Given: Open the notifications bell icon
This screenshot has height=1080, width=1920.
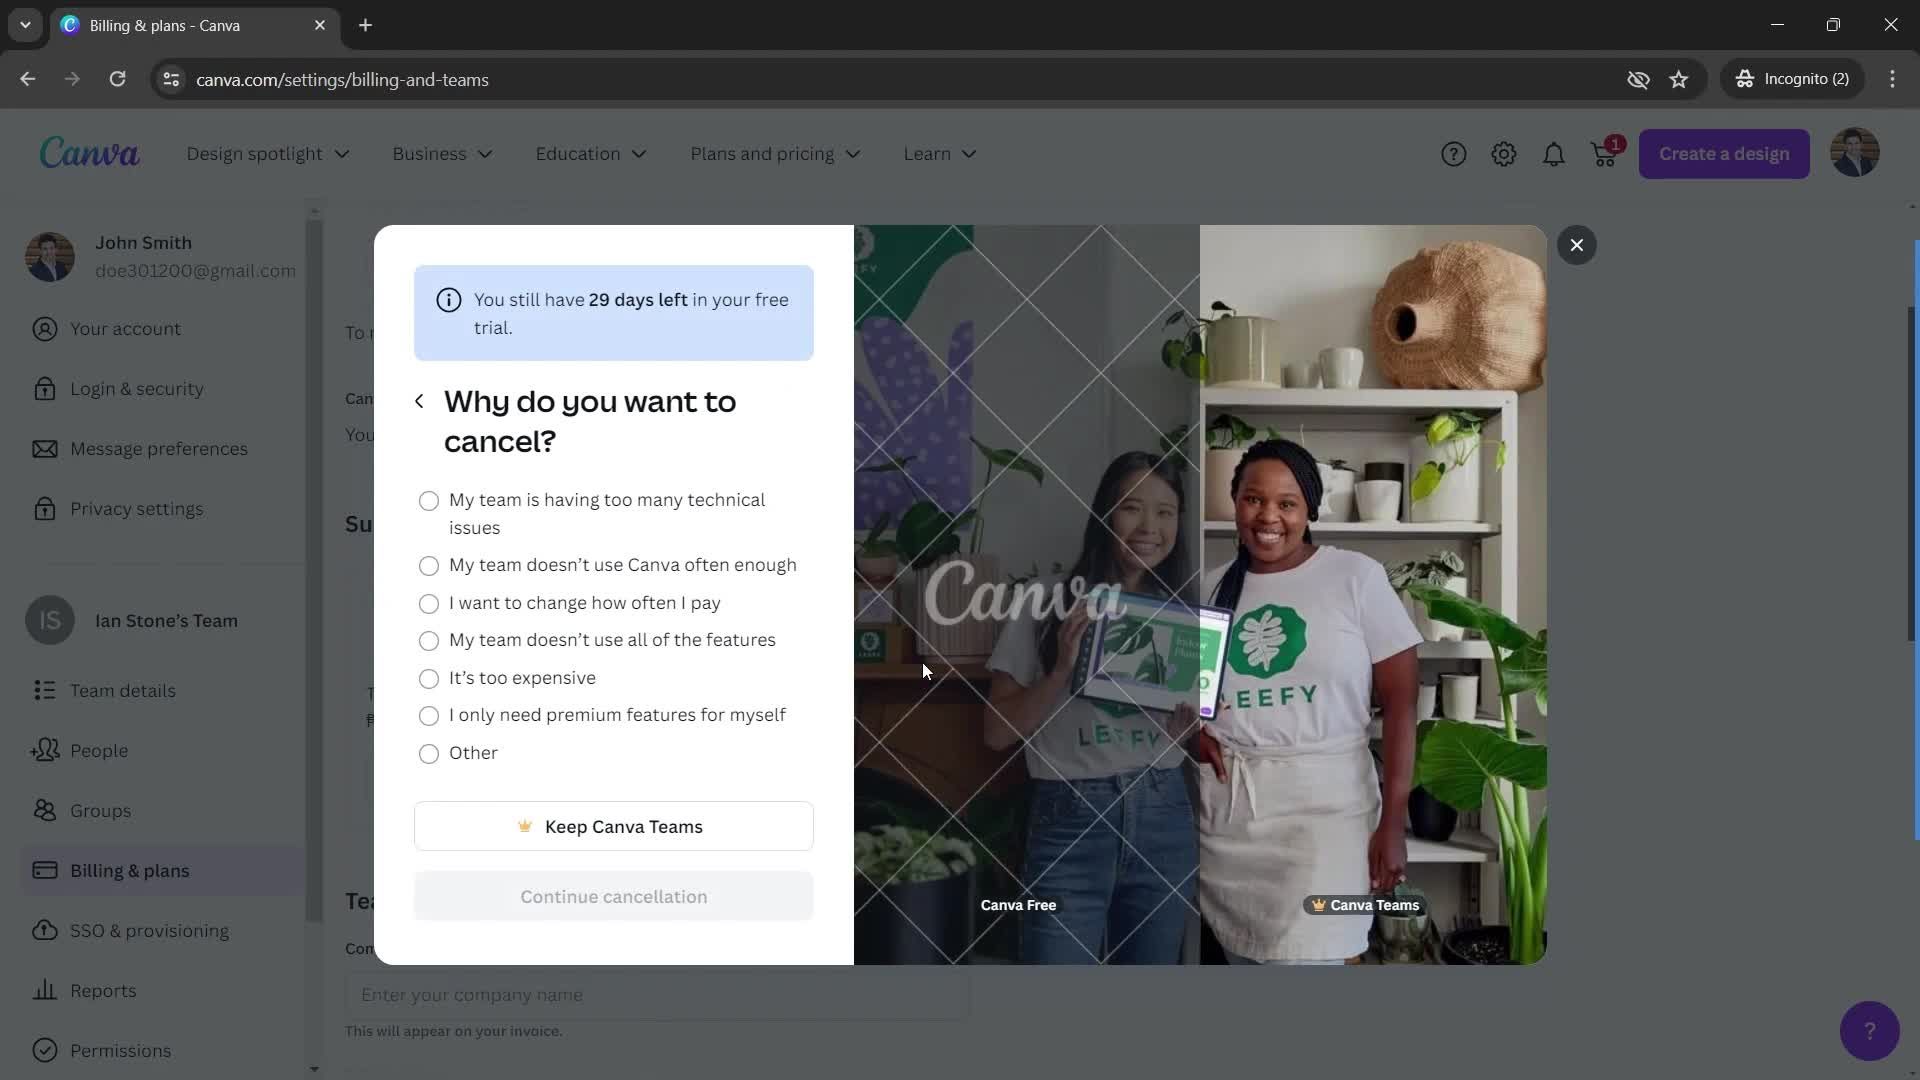Looking at the screenshot, I should coord(1553,154).
